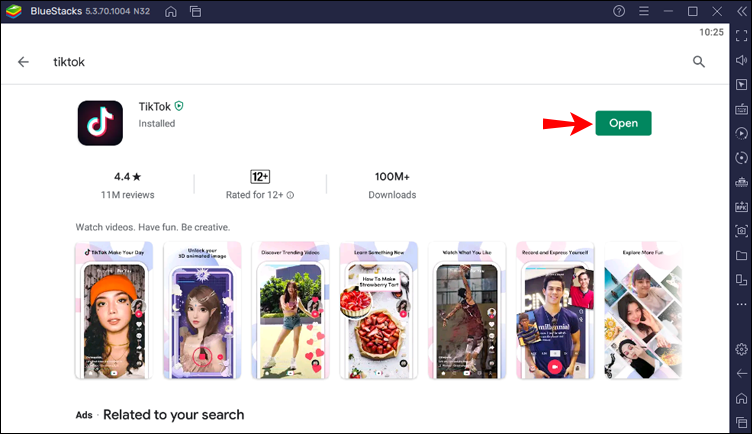Click the Related to your search heading
Viewport: 752px width, 434px height.
point(174,415)
